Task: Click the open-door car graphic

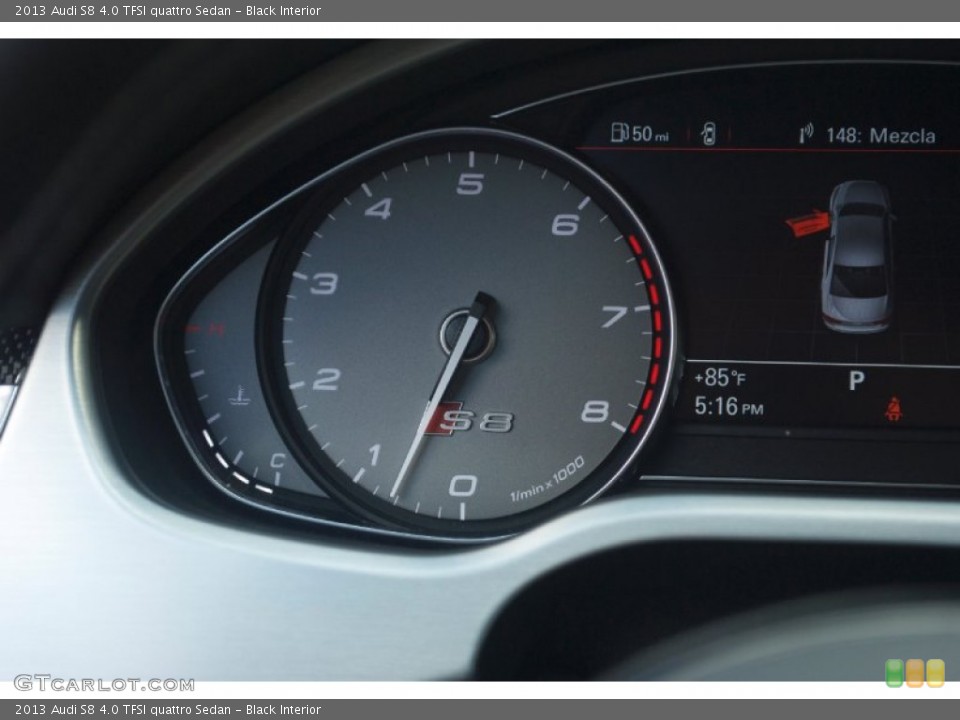Action: (859, 257)
